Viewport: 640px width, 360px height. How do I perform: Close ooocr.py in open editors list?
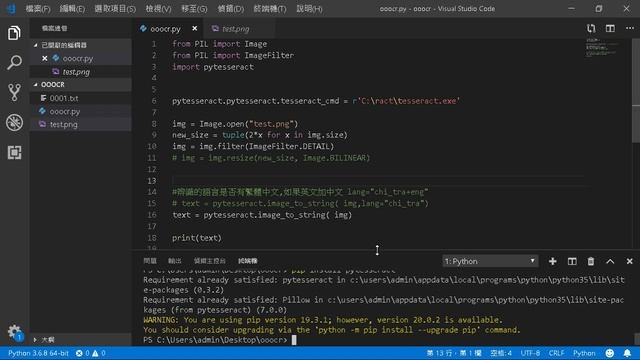point(44,58)
